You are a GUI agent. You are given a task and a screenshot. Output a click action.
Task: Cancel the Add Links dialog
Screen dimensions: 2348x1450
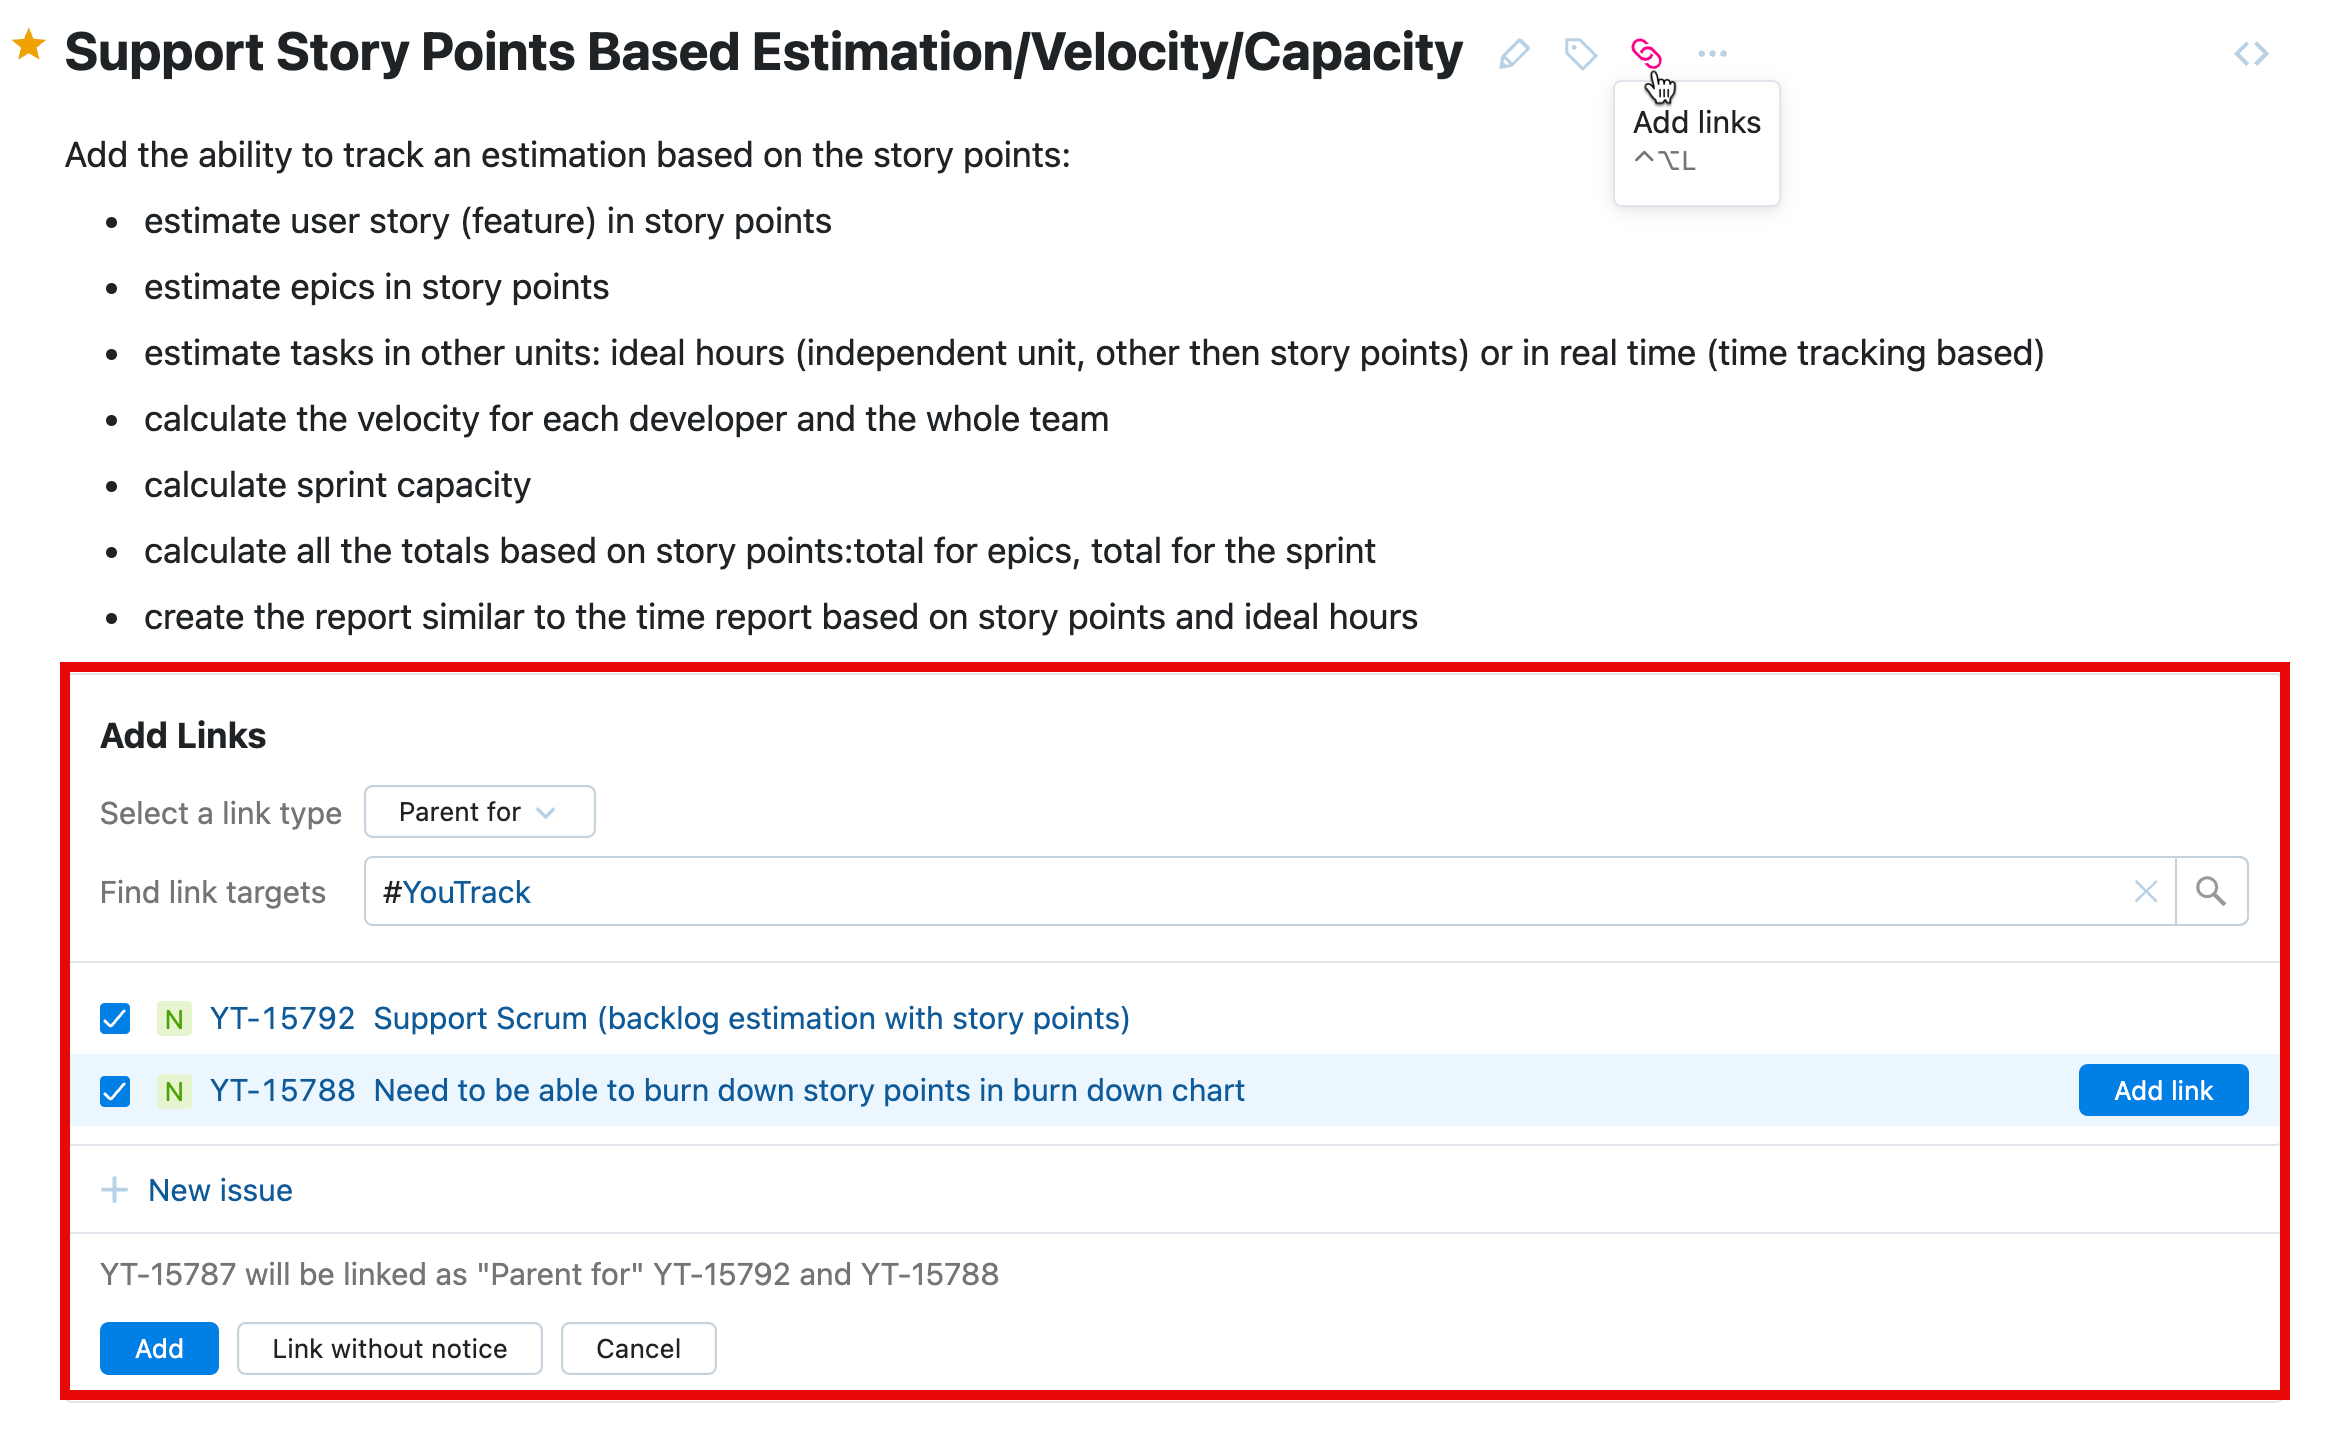pos(638,1348)
